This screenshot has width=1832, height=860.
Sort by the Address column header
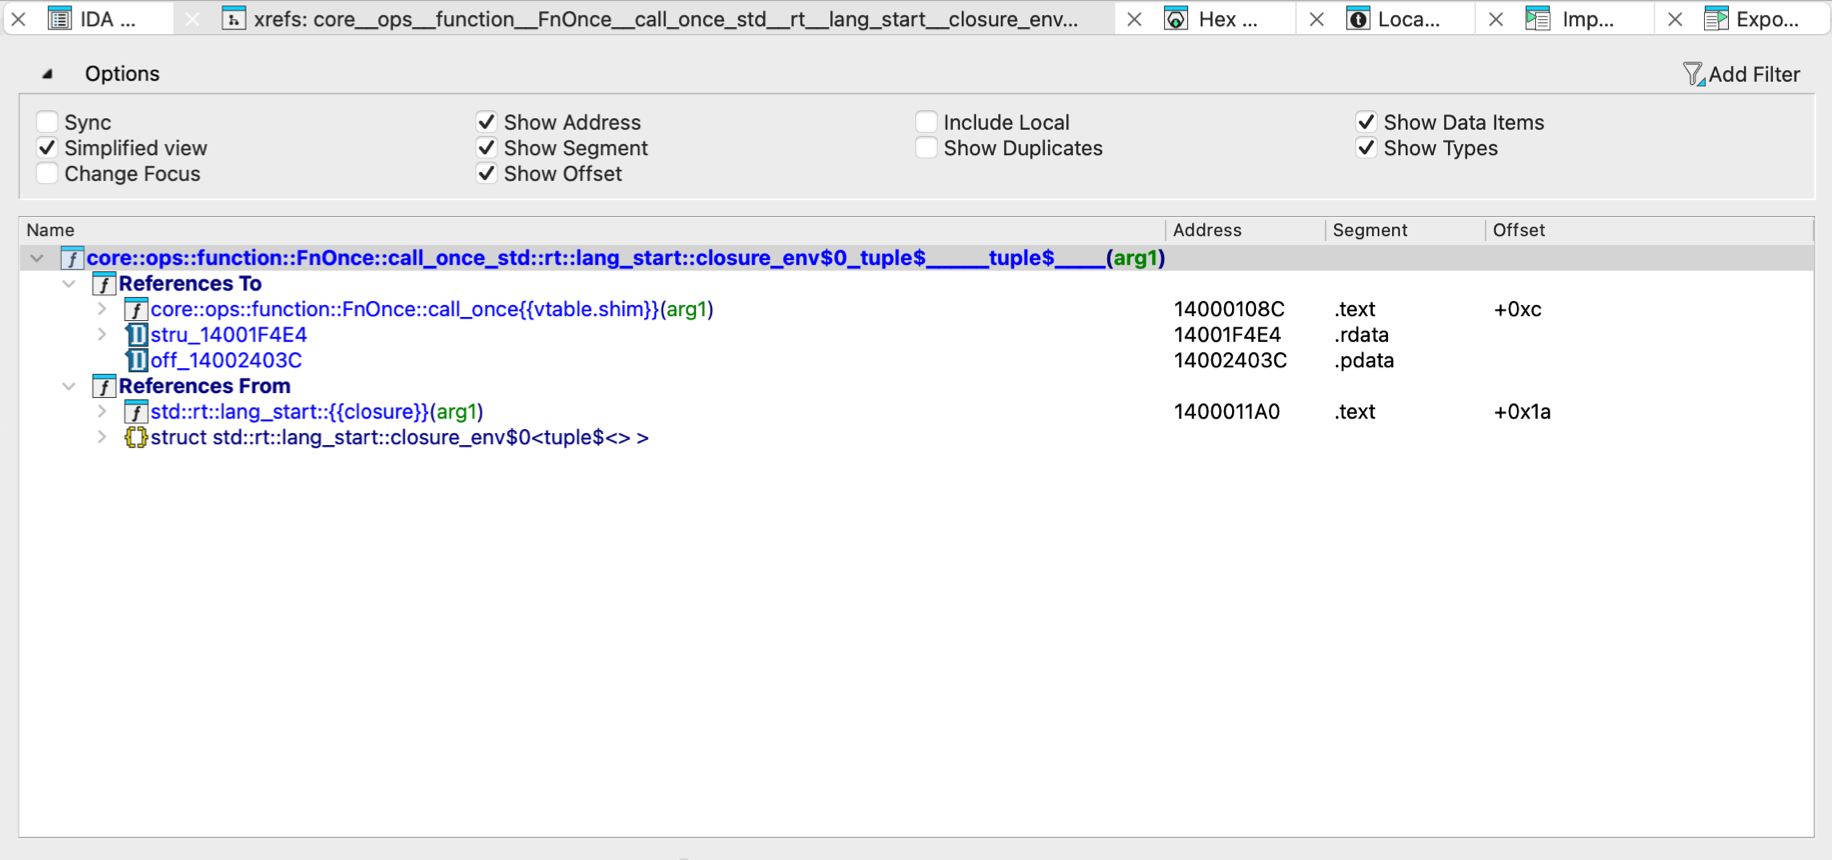point(1207,230)
